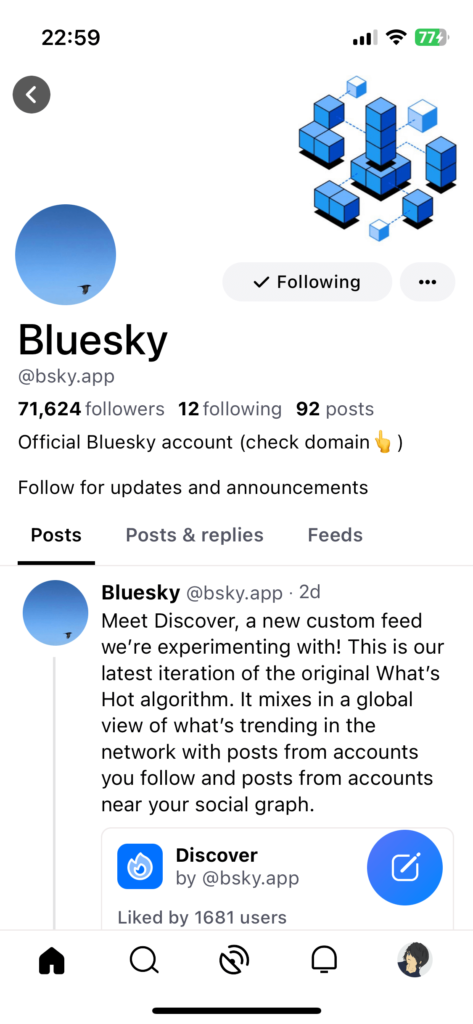
Task: Open the Search magnifier icon
Action: pos(144,960)
